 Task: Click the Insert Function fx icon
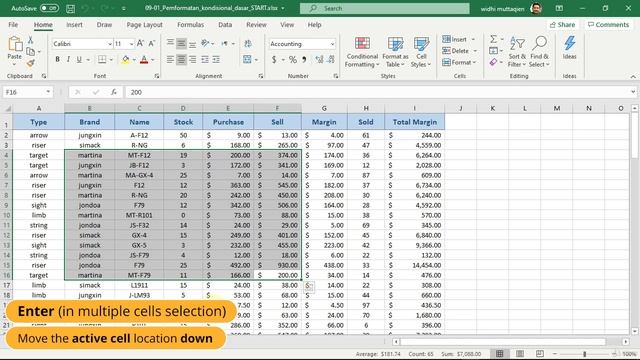click(x=114, y=92)
